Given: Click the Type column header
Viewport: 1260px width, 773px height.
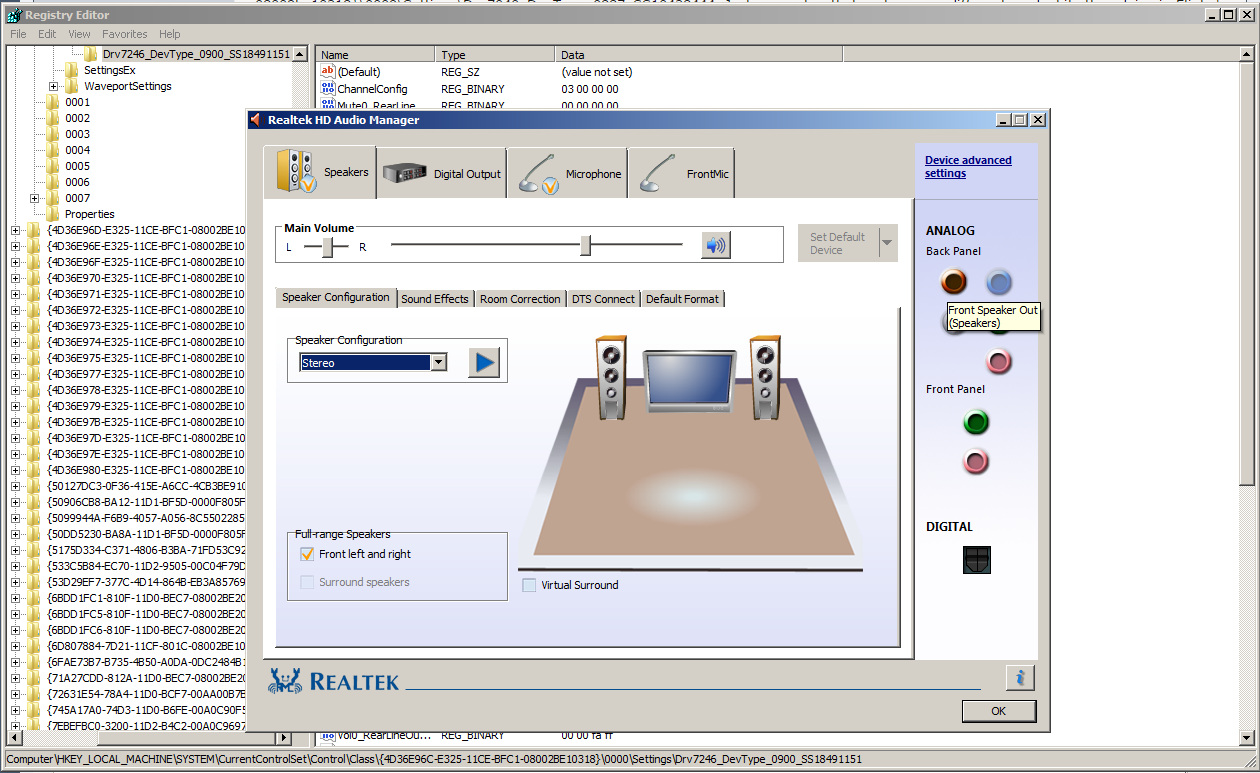Looking at the screenshot, I should 496,55.
